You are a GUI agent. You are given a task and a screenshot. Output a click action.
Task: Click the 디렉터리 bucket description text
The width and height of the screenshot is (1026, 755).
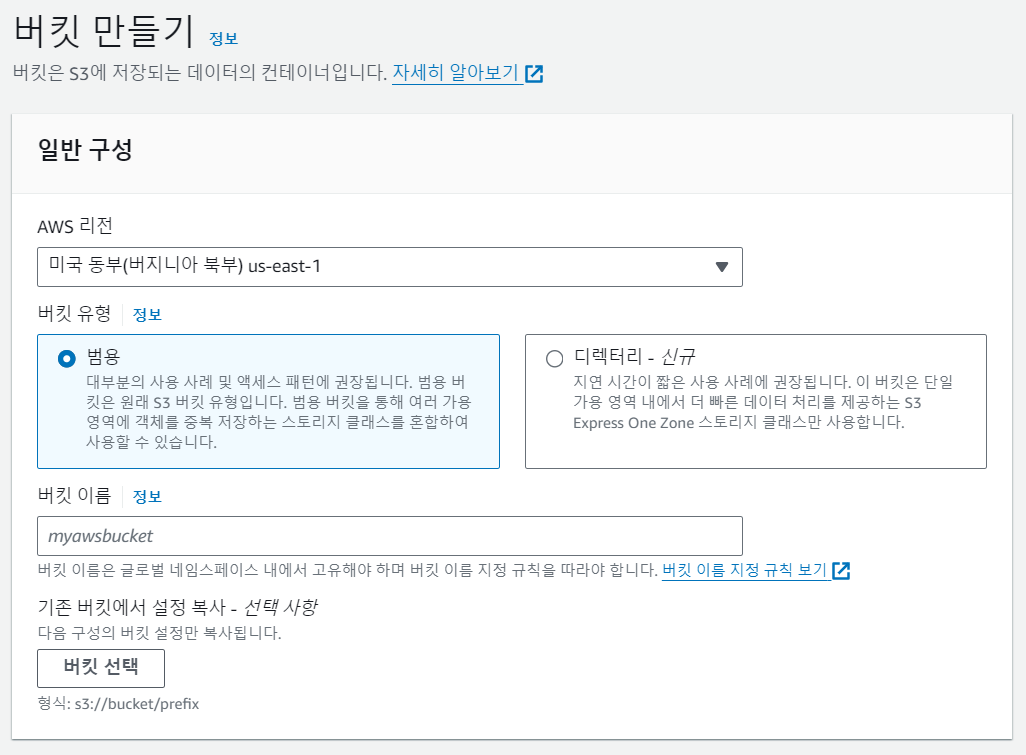pyautogui.click(x=763, y=402)
